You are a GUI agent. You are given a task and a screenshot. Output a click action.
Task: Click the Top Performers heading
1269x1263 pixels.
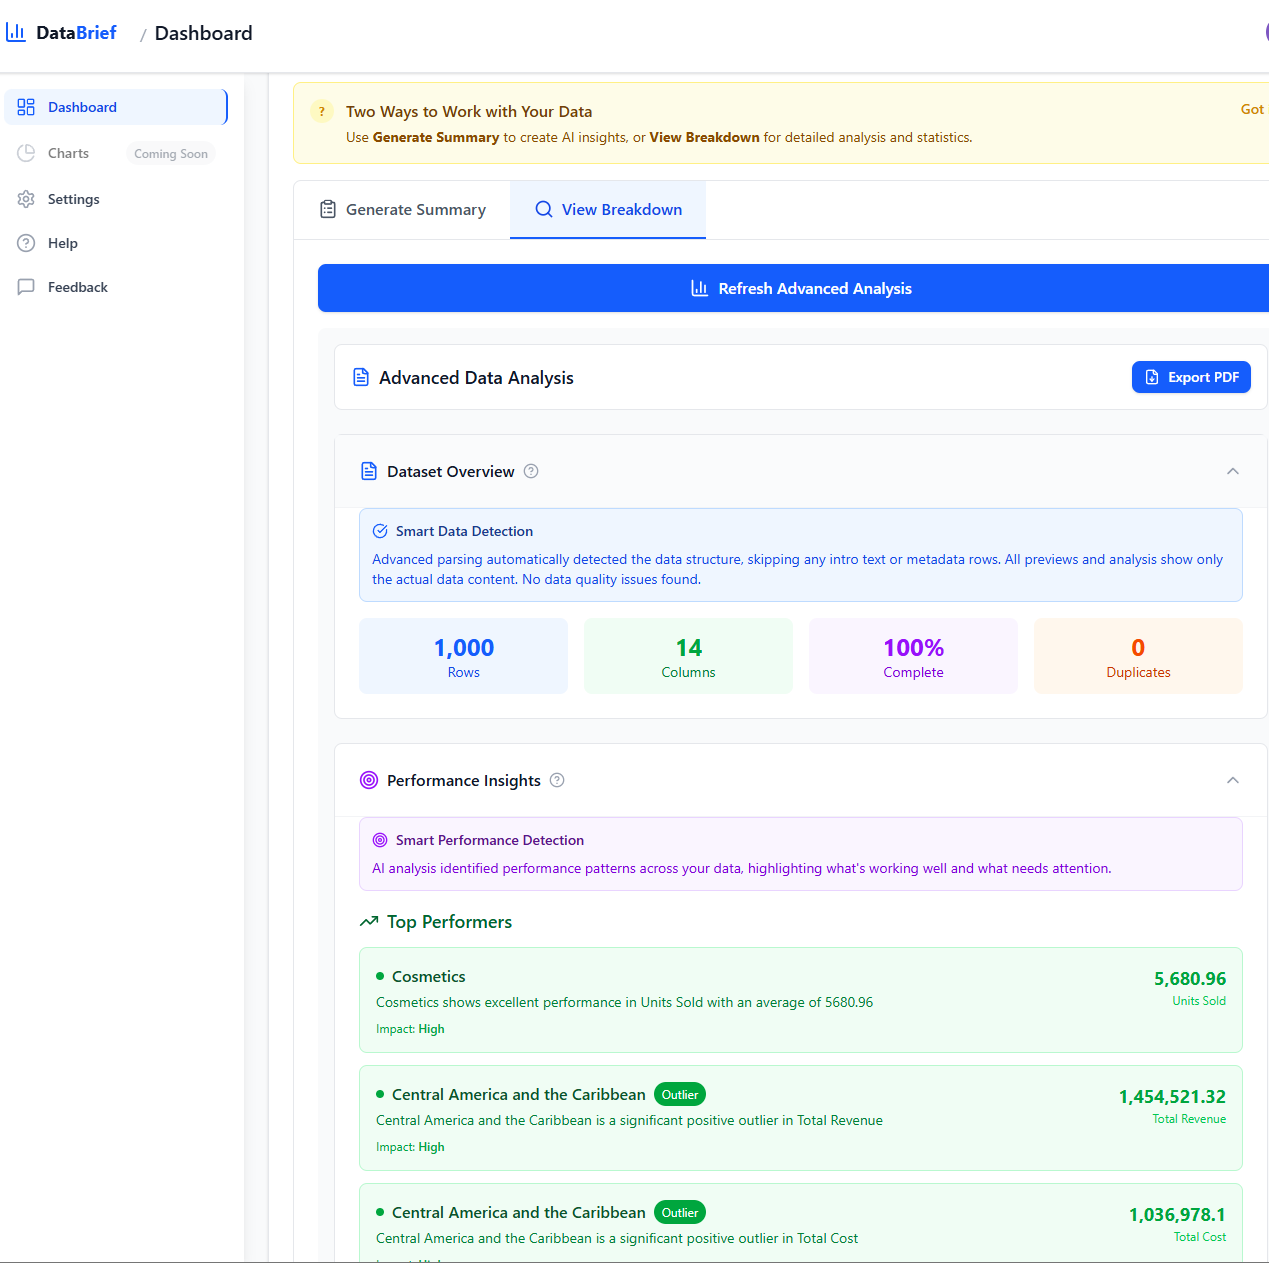tap(450, 922)
